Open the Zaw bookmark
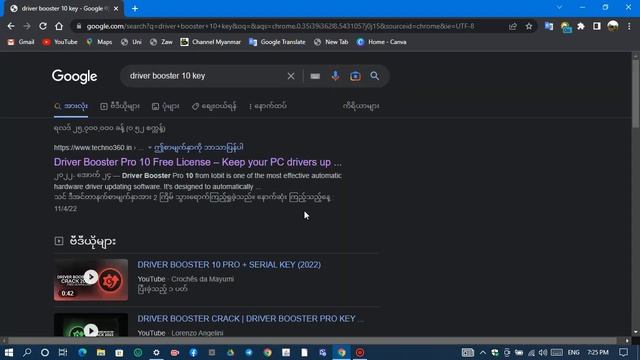Image resolution: width=640 pixels, height=360 pixels. [161, 42]
